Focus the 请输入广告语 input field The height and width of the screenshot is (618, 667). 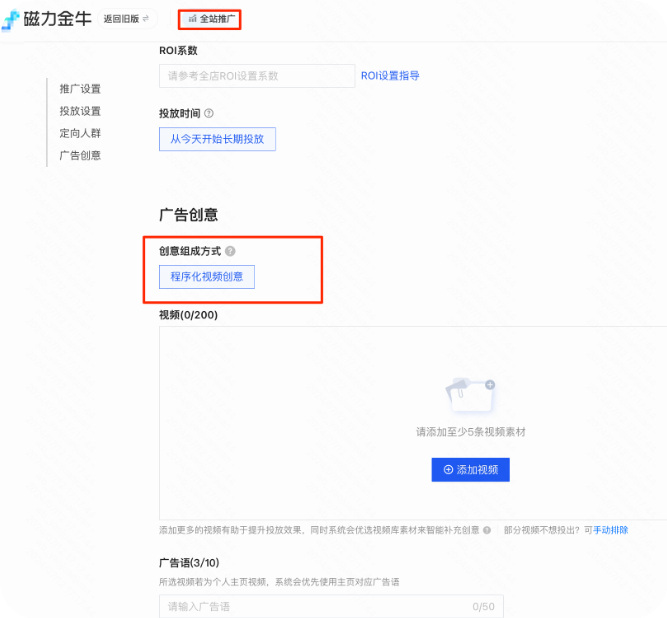[331, 606]
